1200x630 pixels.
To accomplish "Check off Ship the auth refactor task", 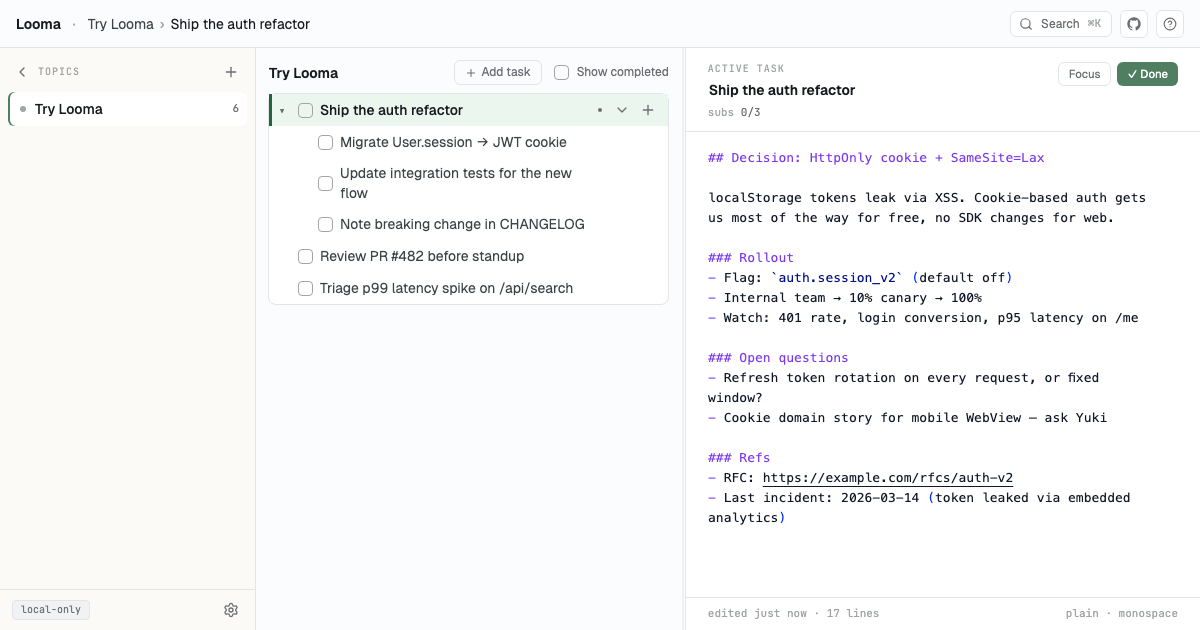I will (x=306, y=110).
